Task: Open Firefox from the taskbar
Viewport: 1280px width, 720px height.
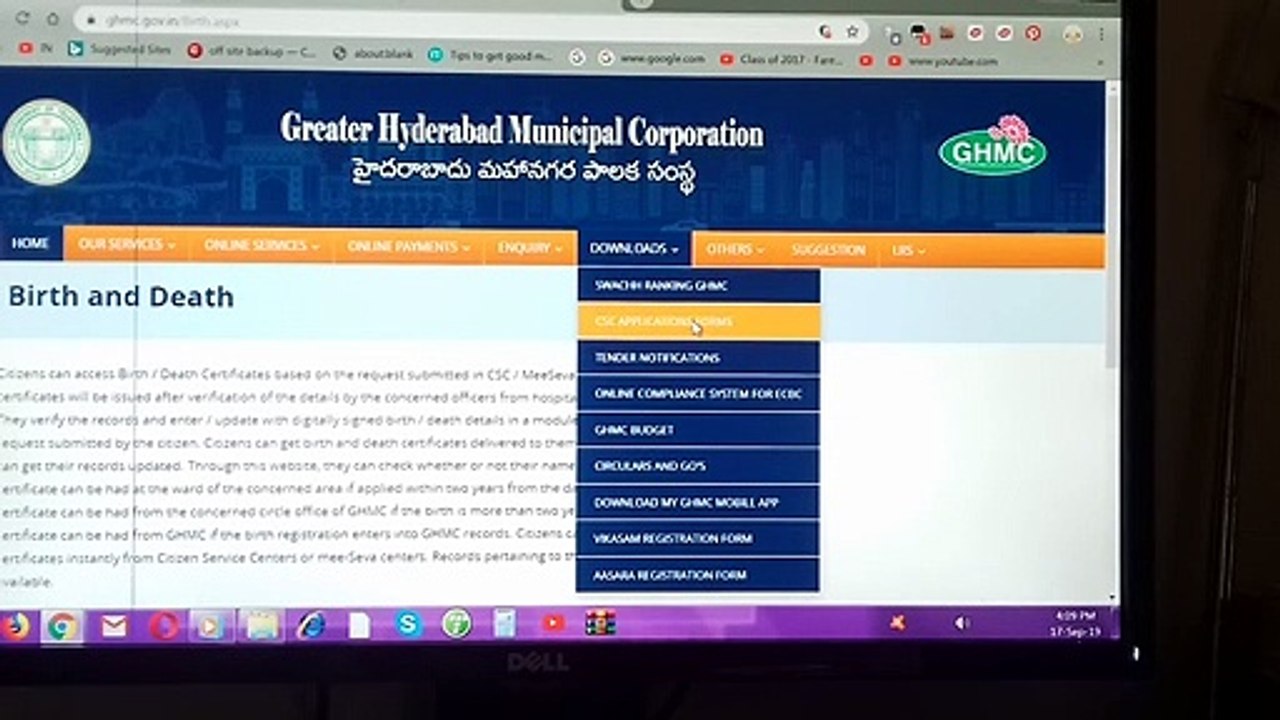Action: pyautogui.click(x=14, y=626)
